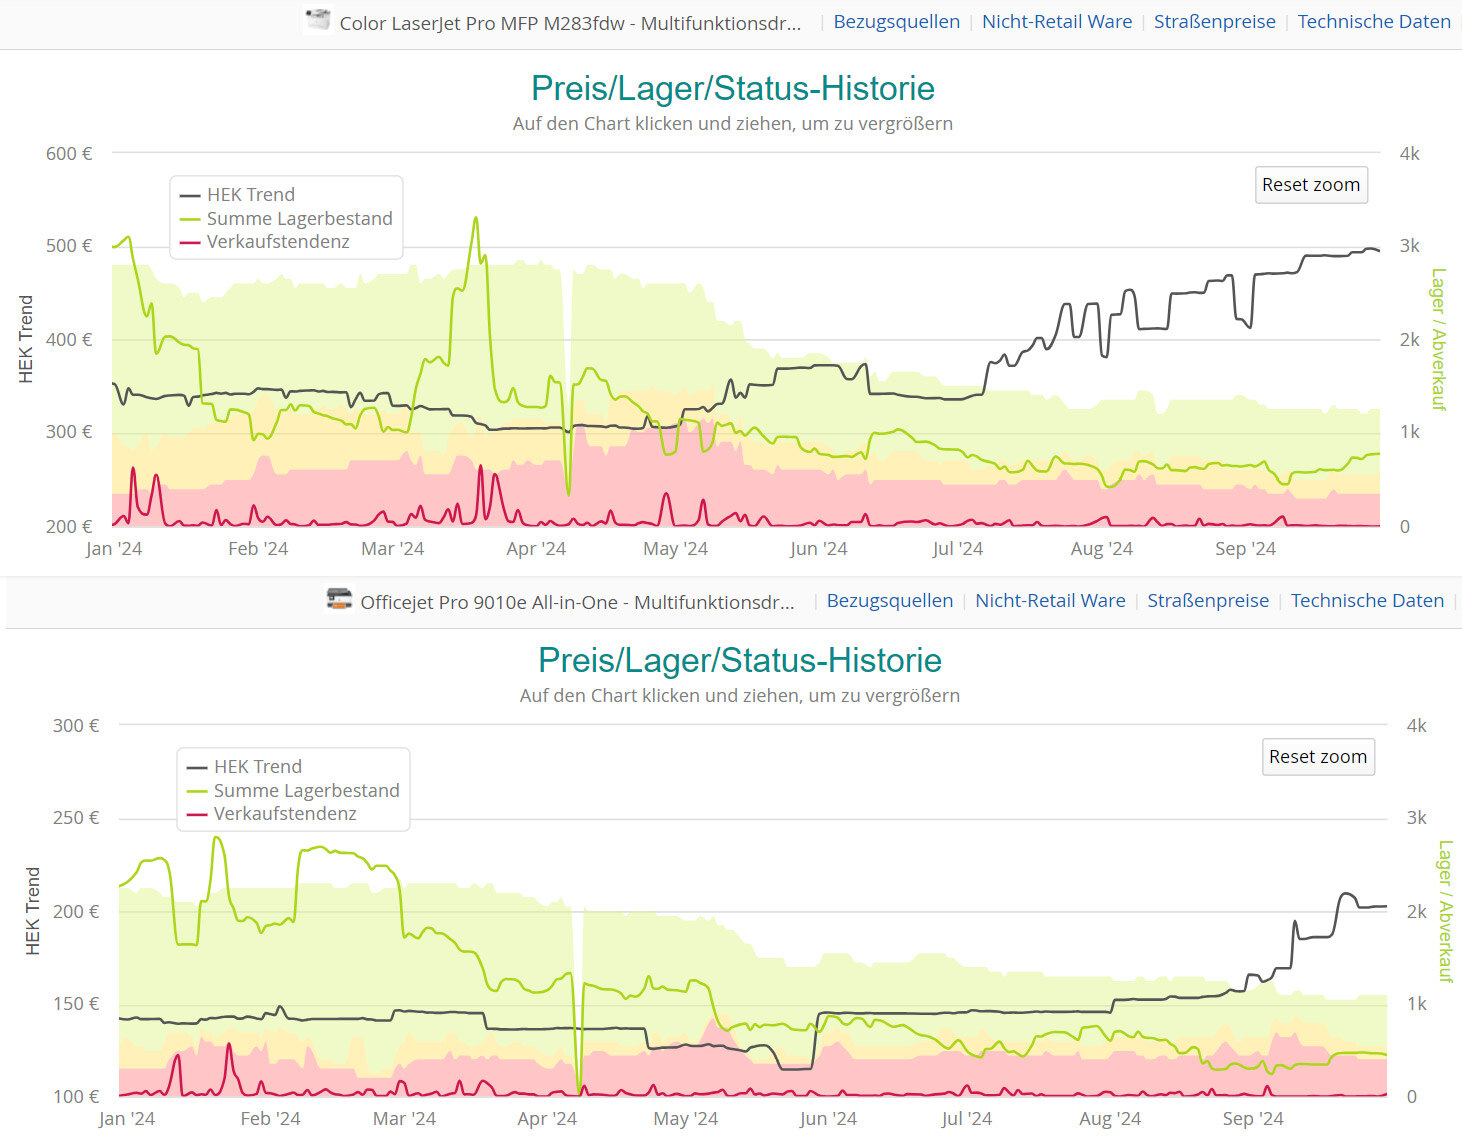Toggle HEK Trend series in LaserJet chart legend
Screen dimensions: 1462x1144
(238, 195)
